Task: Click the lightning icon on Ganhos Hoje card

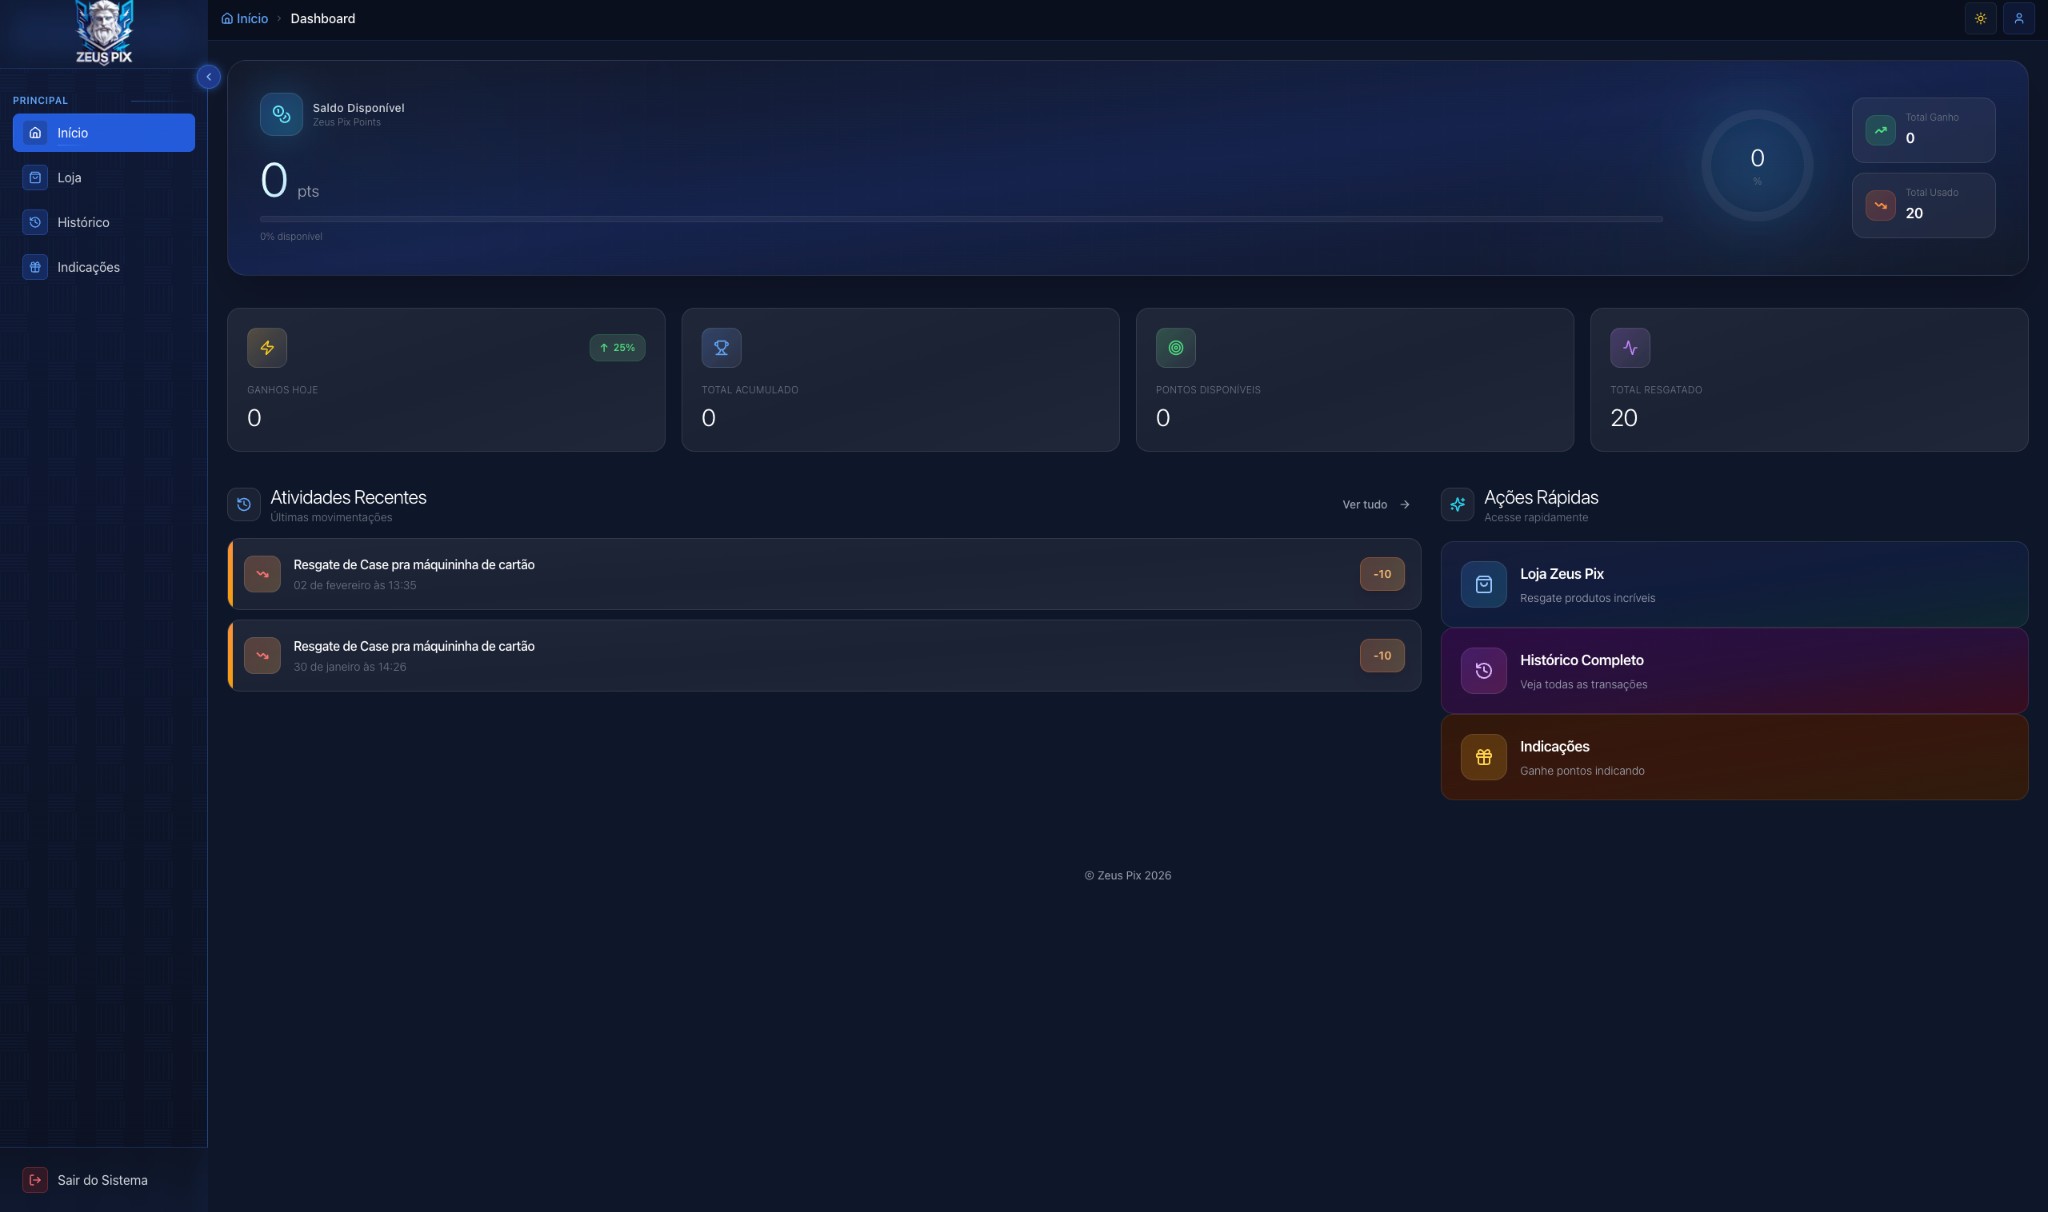Action: click(267, 347)
